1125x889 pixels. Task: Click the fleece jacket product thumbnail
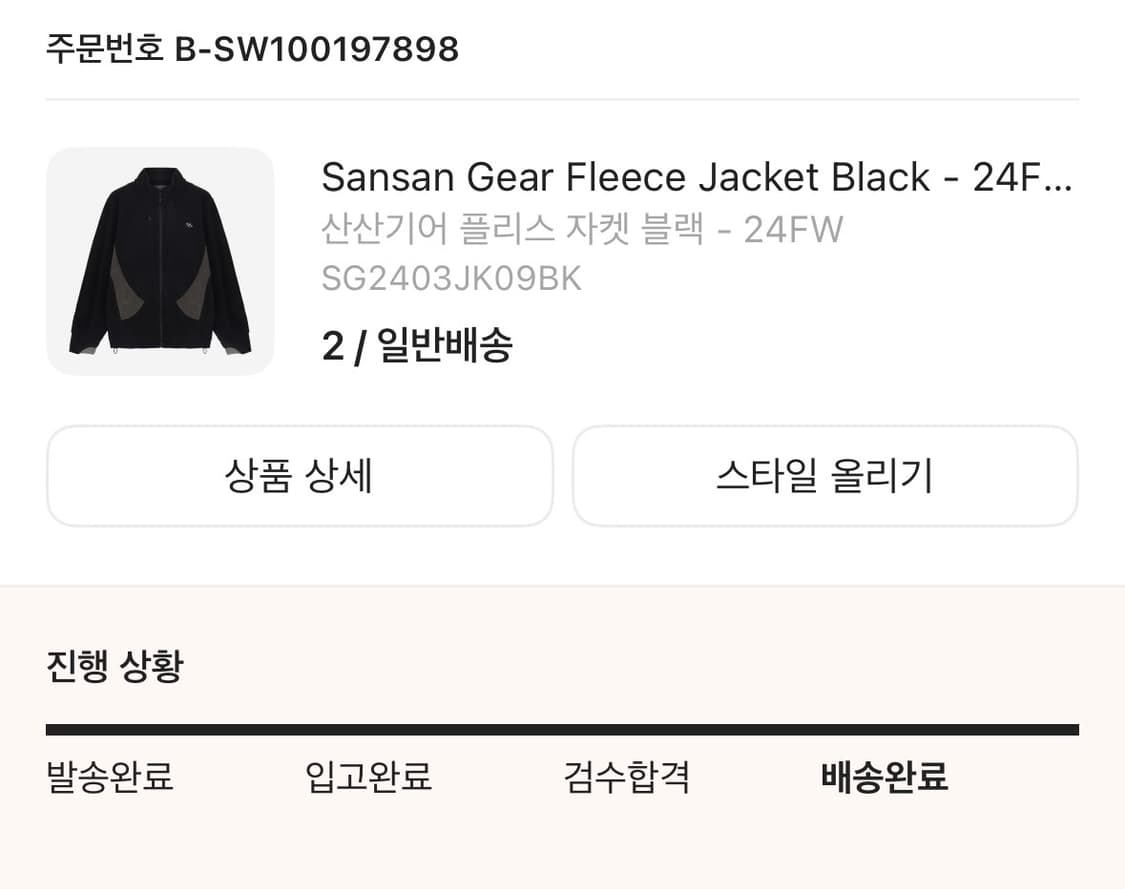click(x=159, y=260)
